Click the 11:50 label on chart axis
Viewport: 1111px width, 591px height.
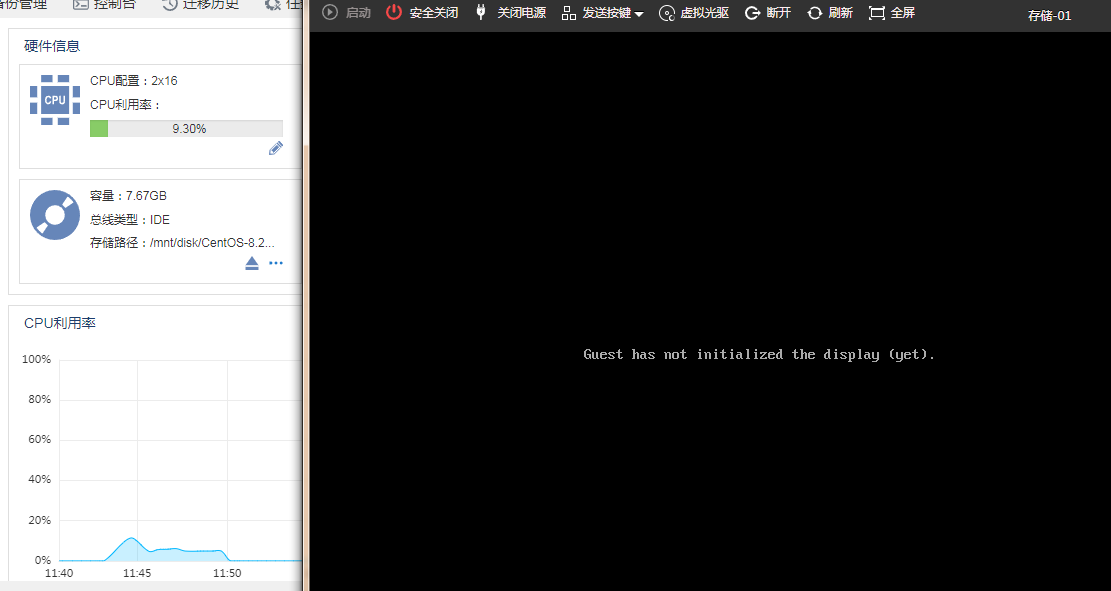coord(227,573)
